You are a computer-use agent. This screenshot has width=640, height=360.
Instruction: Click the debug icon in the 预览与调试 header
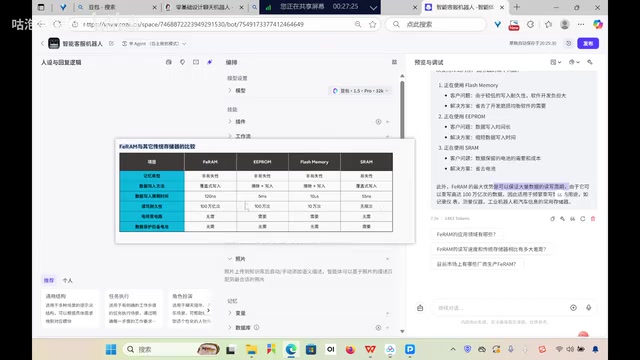click(x=590, y=62)
